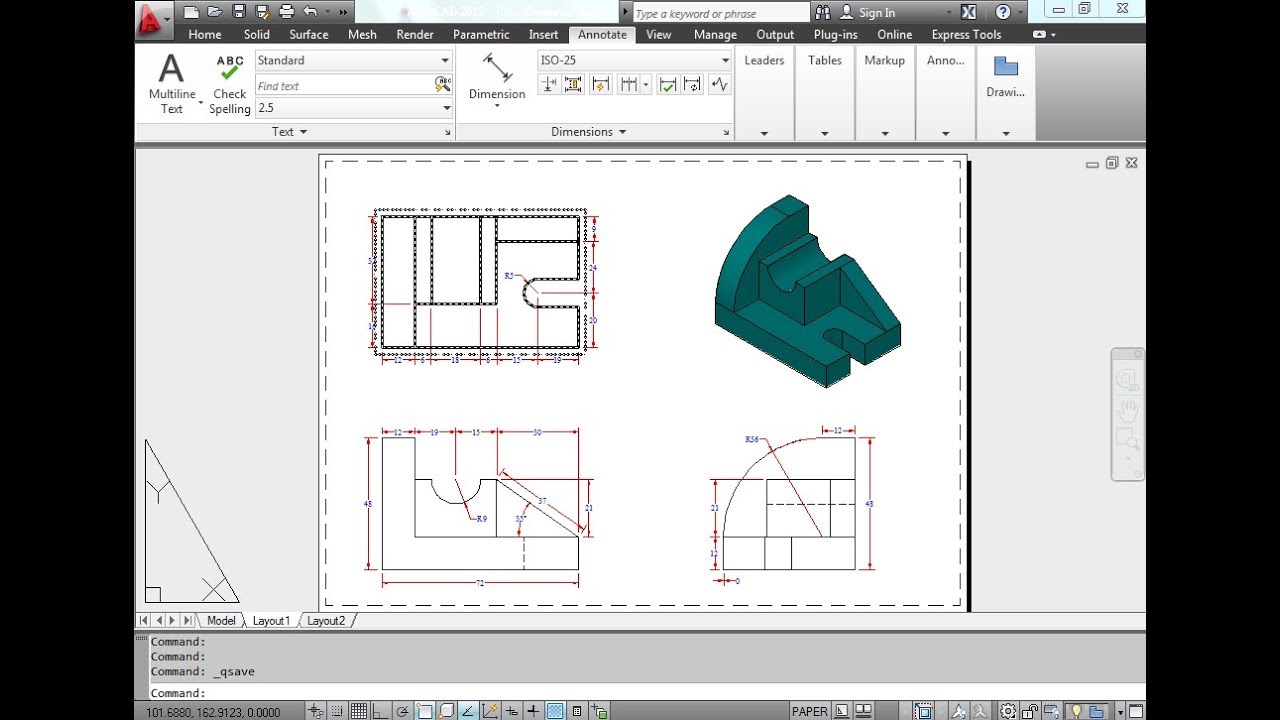Click the dimension Update icon
Screen dimensions: 1280x720
[693, 85]
